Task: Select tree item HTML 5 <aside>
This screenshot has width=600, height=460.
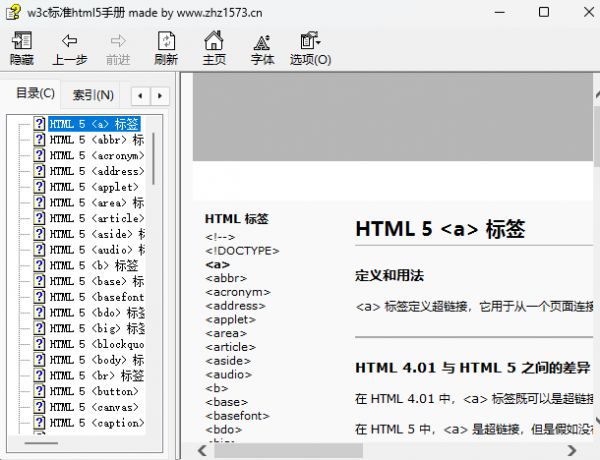Action: point(97,234)
